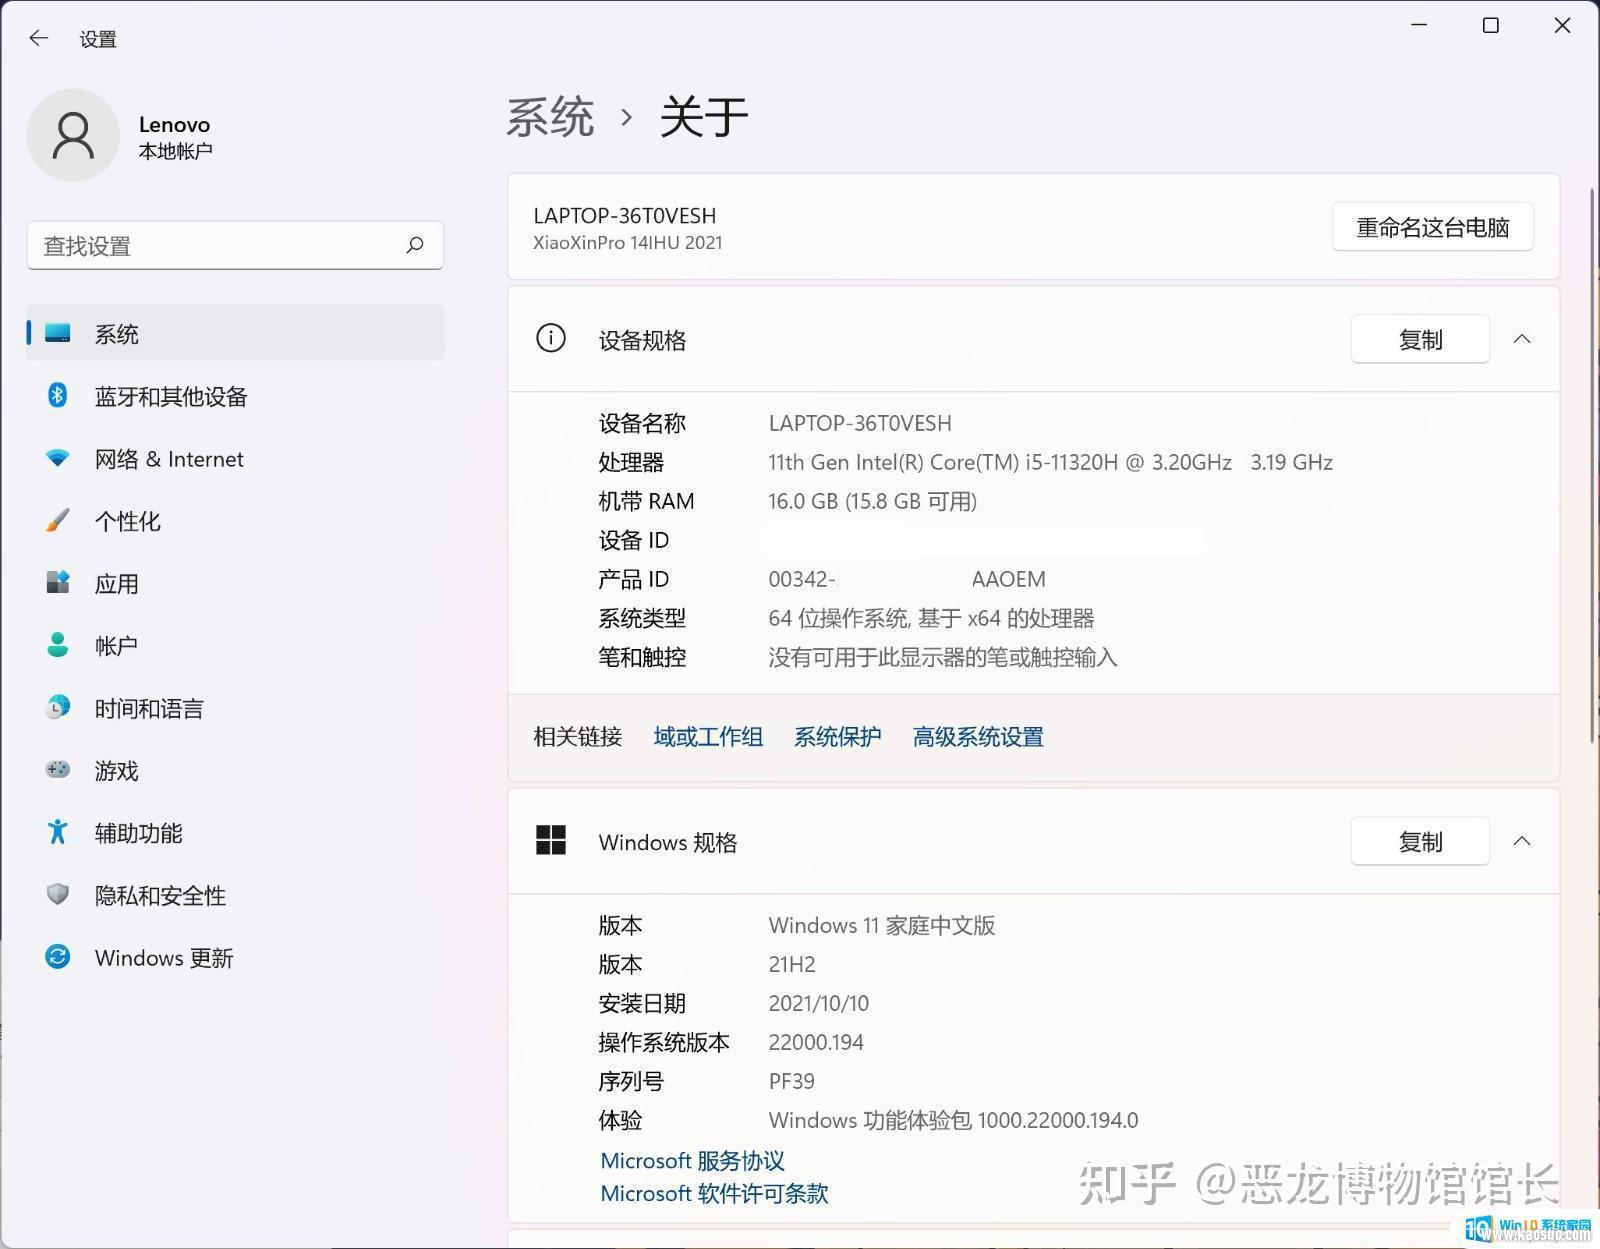1600x1249 pixels.
Task: Select device name LAPTOP-36T0VESH under 设备名称
Action: (860, 423)
